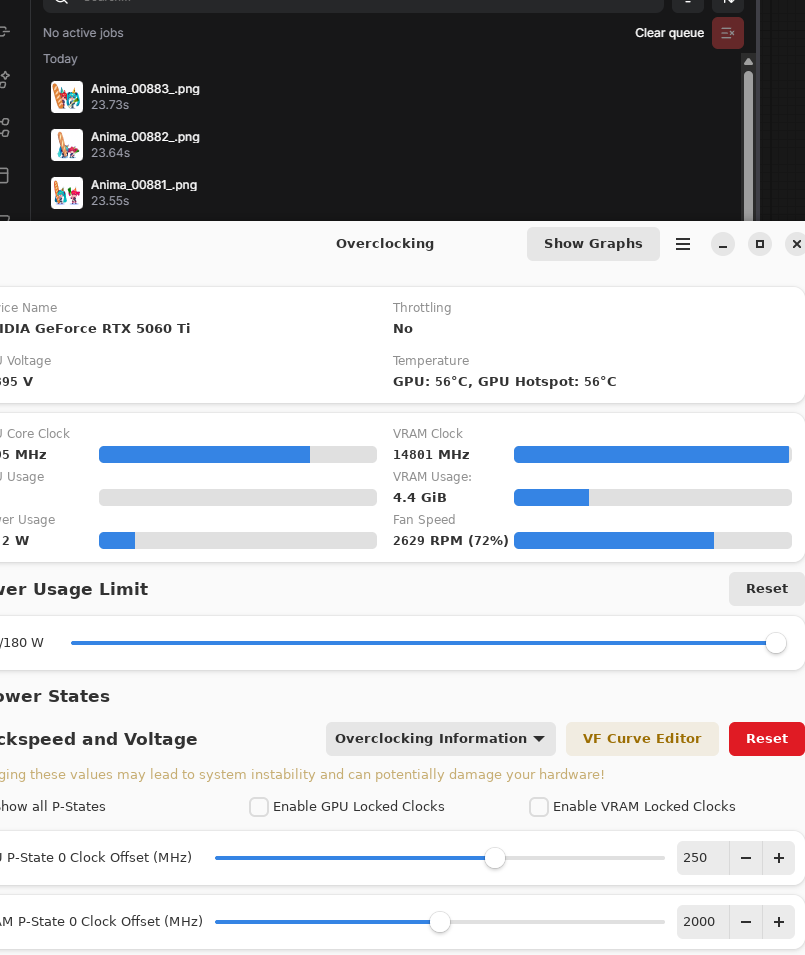Image resolution: width=805 pixels, height=955 pixels.
Task: Click the scrollbar up arrow in the job queue
Action: point(748,62)
